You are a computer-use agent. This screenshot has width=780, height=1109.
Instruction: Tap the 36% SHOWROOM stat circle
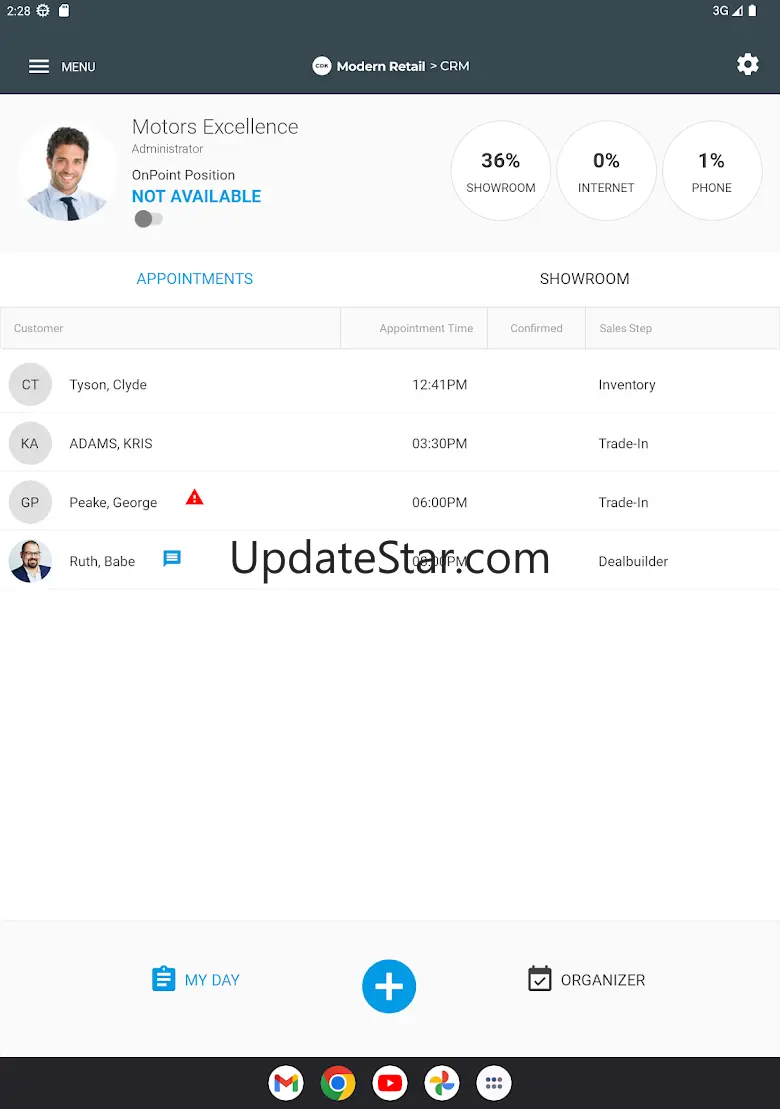coord(501,170)
